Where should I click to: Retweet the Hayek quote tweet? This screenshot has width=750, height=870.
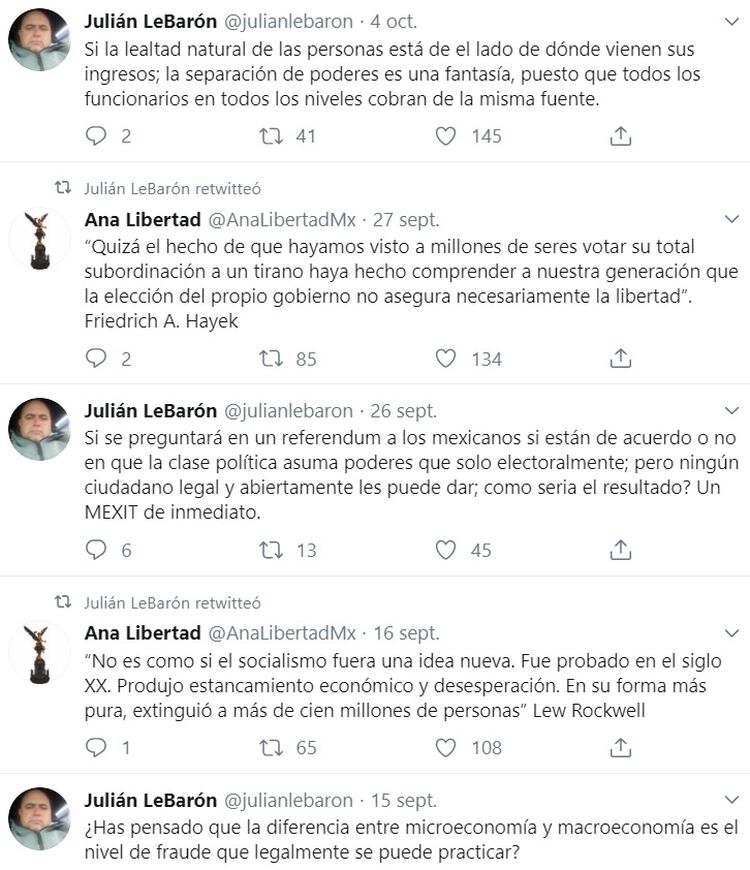coord(271,358)
